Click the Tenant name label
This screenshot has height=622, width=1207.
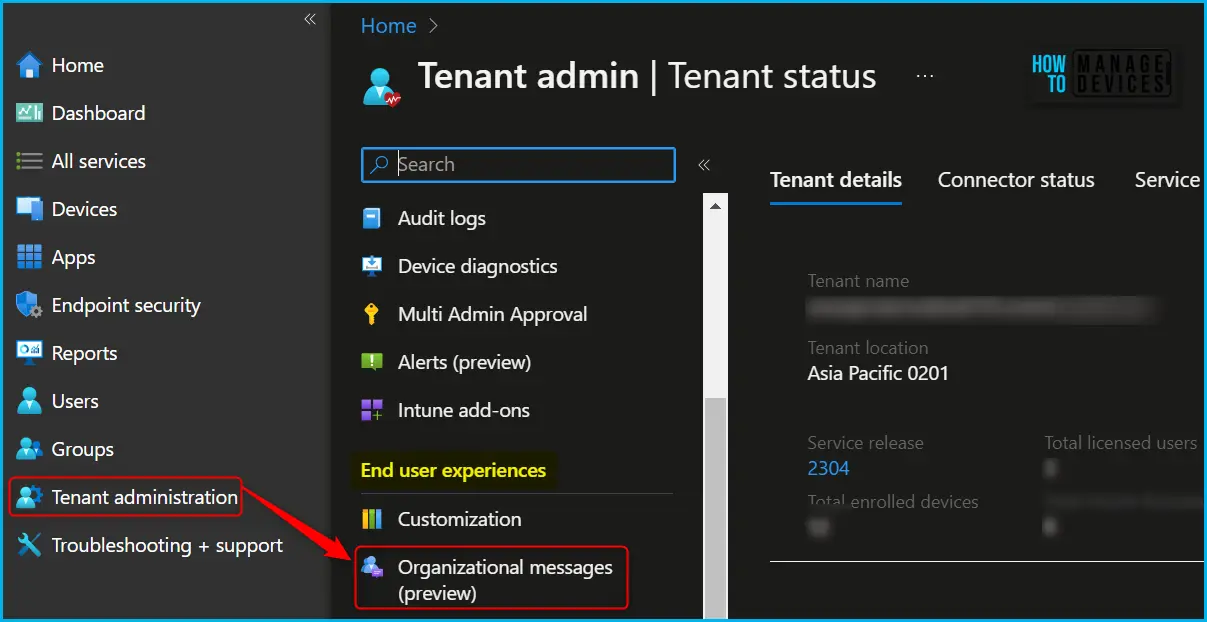pos(858,282)
